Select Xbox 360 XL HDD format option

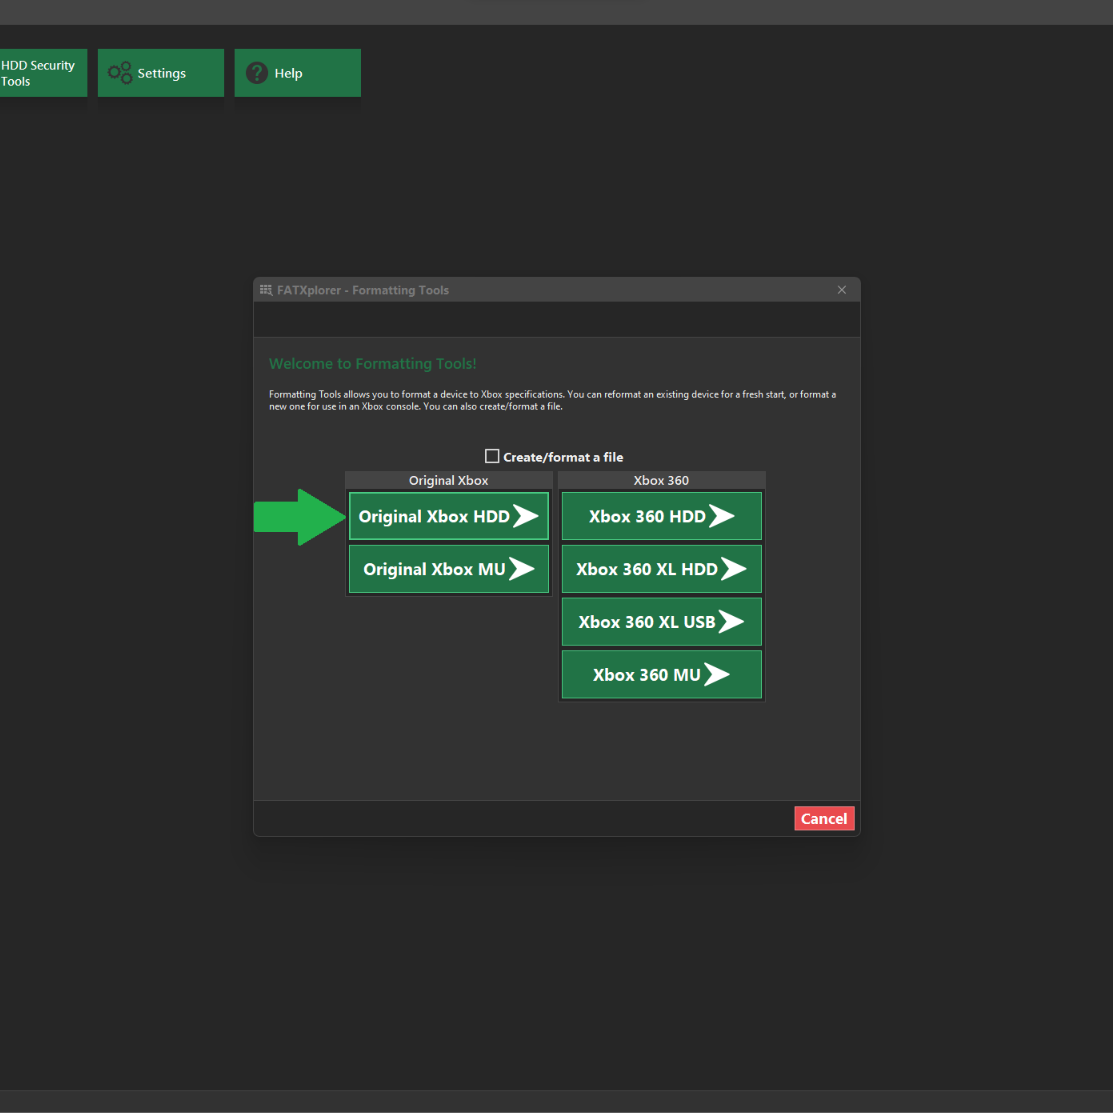(x=662, y=569)
